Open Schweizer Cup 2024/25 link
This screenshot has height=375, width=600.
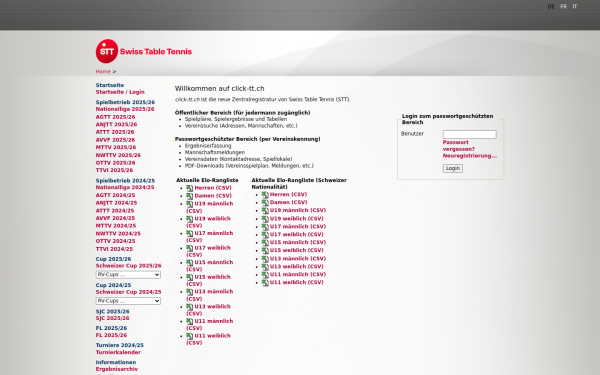point(129,292)
